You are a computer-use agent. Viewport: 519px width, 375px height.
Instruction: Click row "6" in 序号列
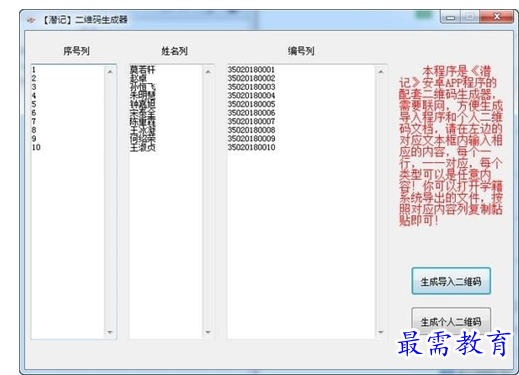point(34,113)
